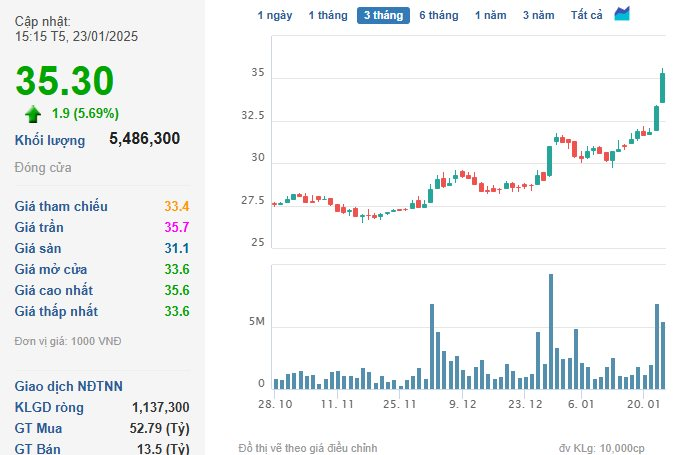Viewport: 675px width, 455px height.
Task: Click the latest tall green candlestick near 35
Action: (663, 88)
